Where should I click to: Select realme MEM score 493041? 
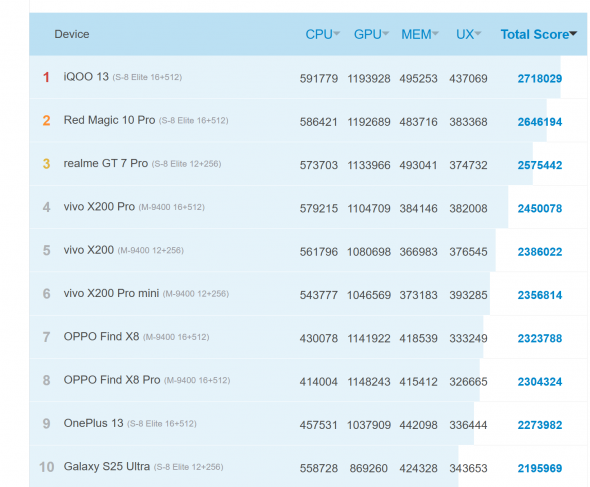point(418,165)
